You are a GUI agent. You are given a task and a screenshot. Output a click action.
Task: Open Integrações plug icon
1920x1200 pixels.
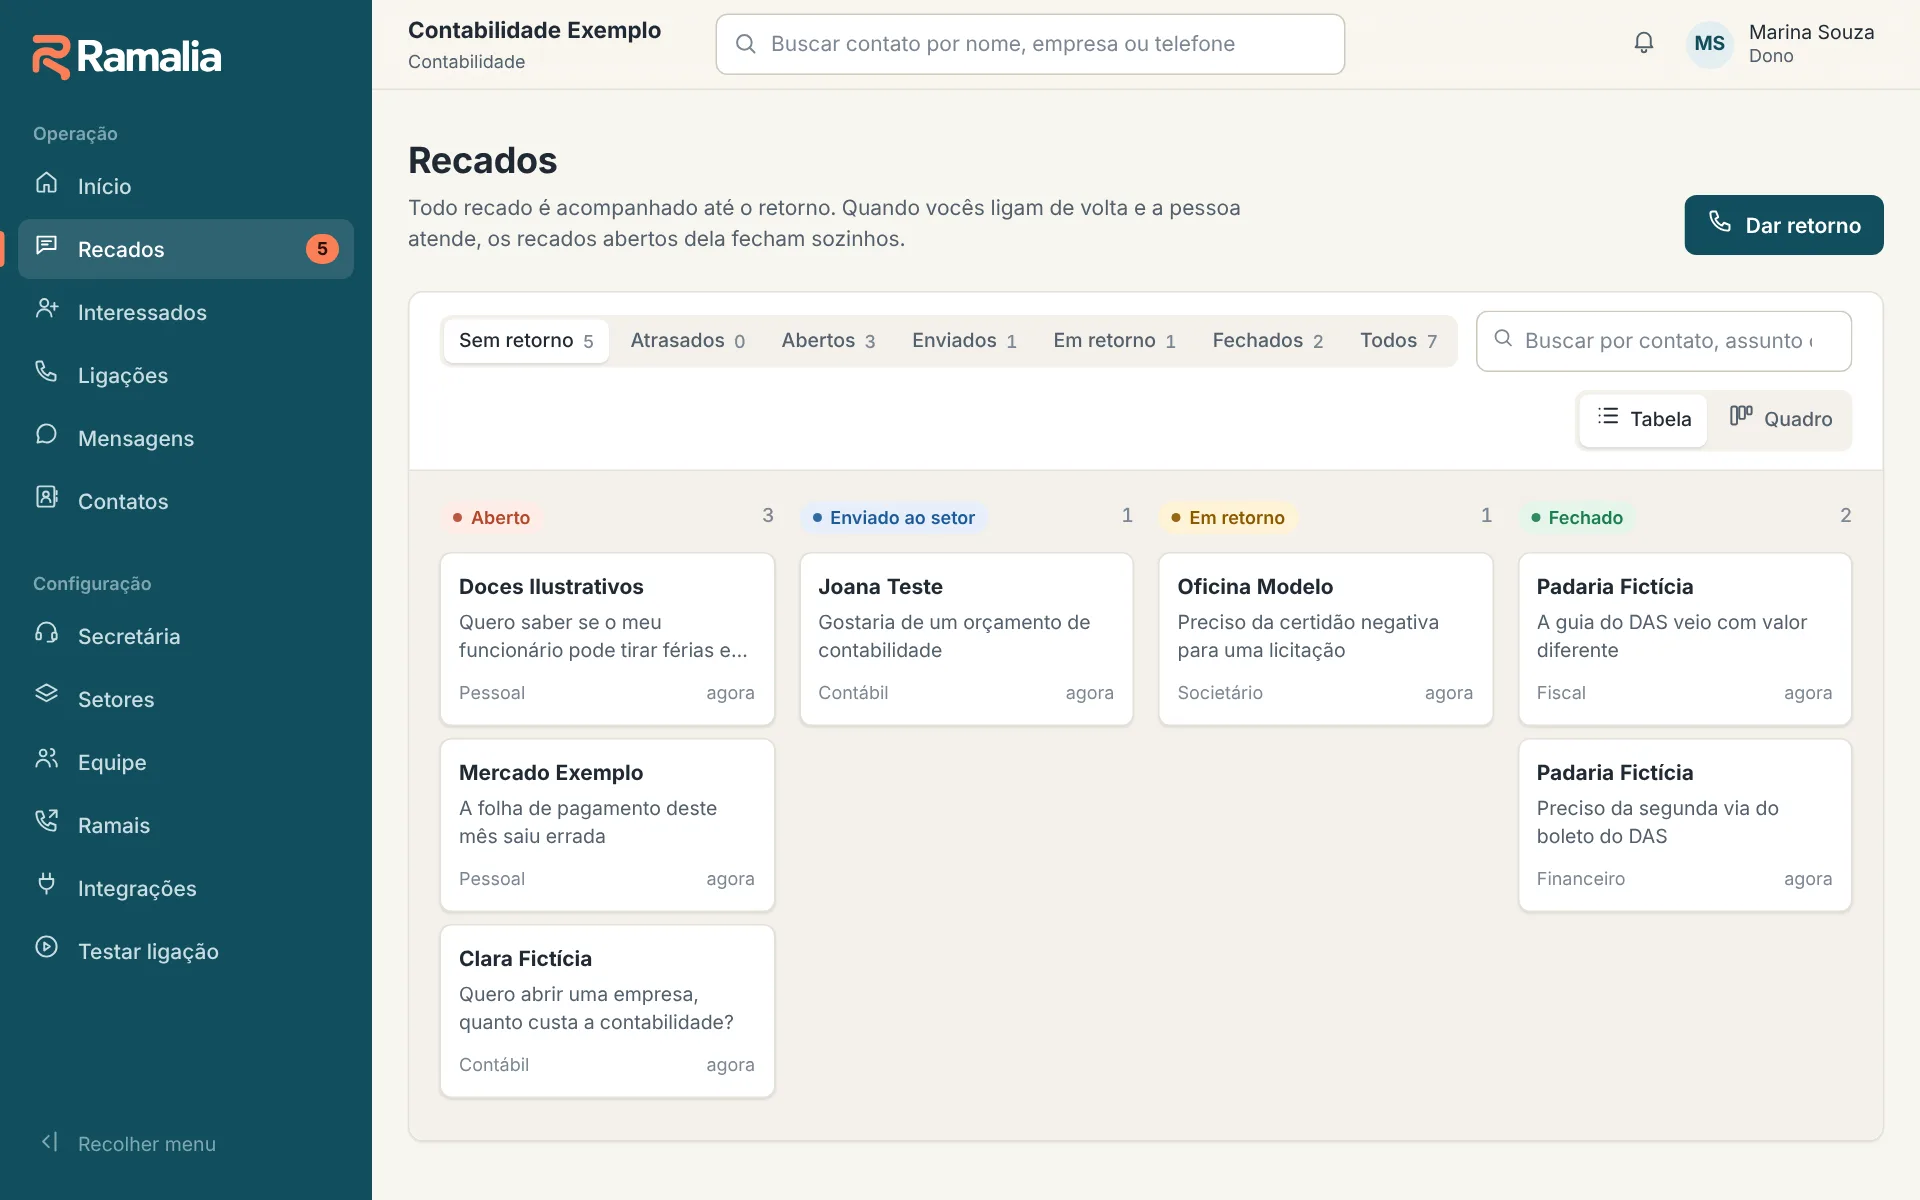tap(47, 885)
